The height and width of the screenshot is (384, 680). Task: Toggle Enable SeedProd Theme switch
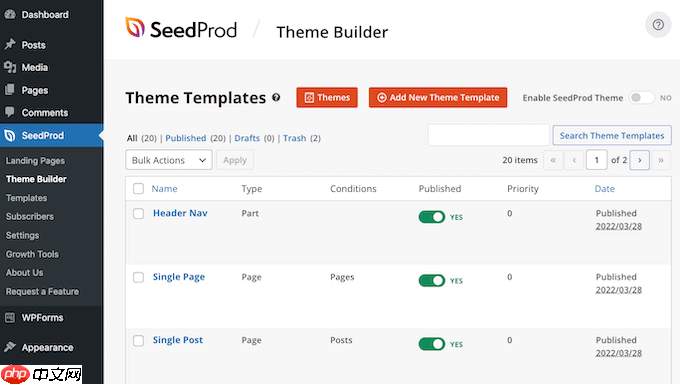(641, 98)
